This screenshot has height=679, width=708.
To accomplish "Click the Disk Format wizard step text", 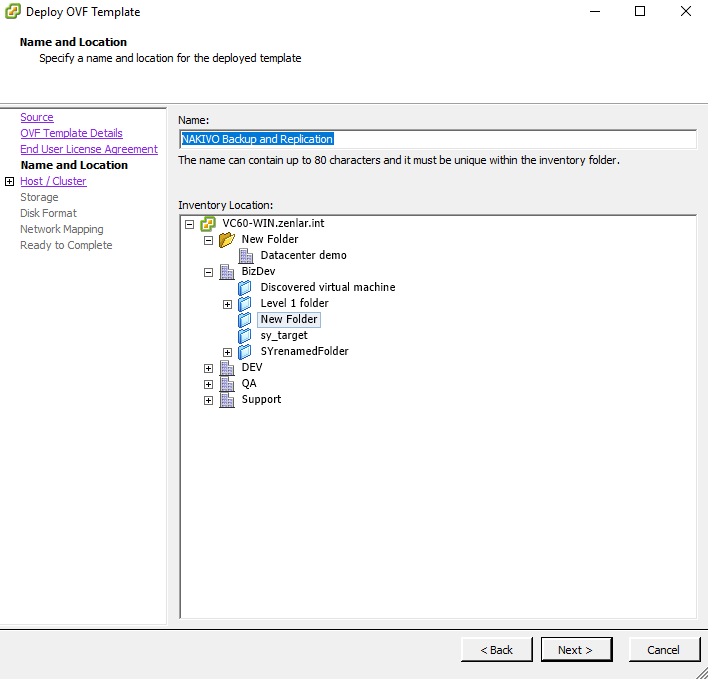I will pos(48,213).
